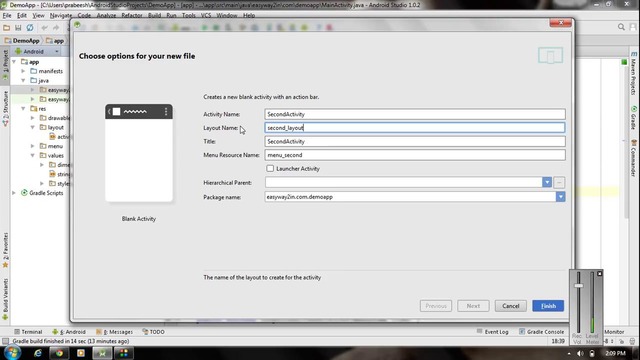Click the volume icon in system tray
This screenshot has width=640, height=360.
580,353
